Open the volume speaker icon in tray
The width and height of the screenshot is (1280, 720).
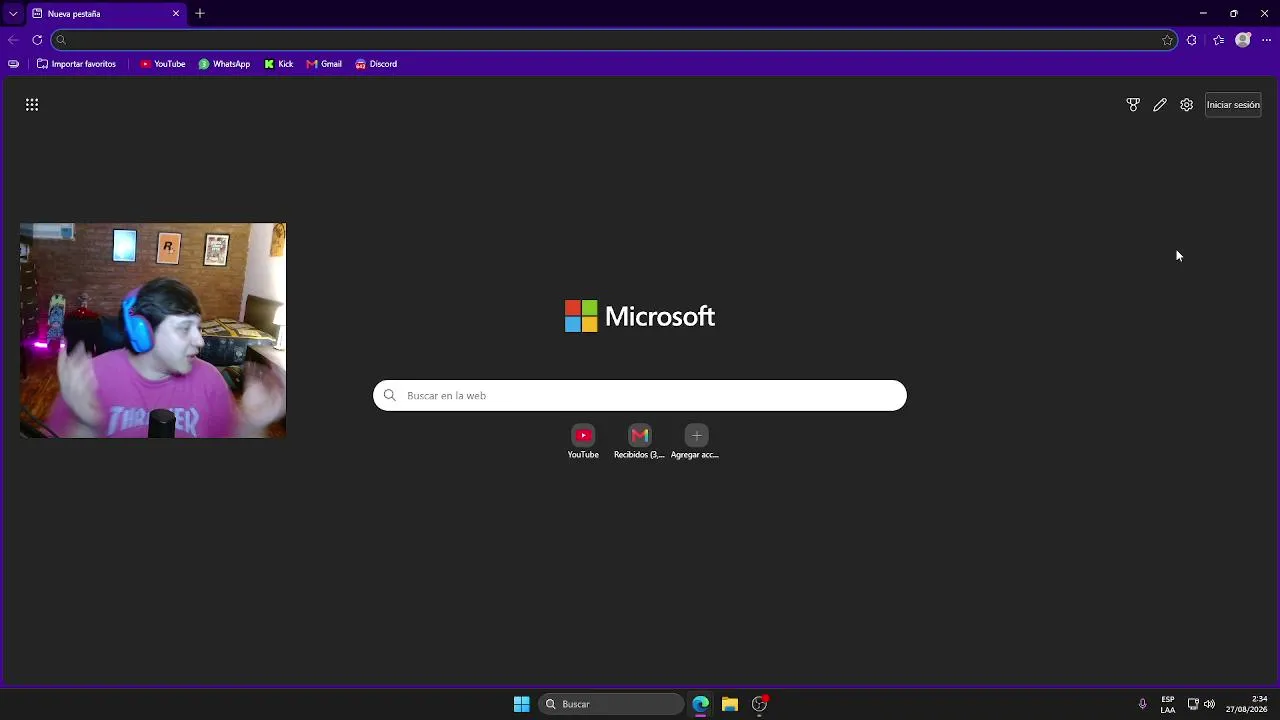(1210, 704)
